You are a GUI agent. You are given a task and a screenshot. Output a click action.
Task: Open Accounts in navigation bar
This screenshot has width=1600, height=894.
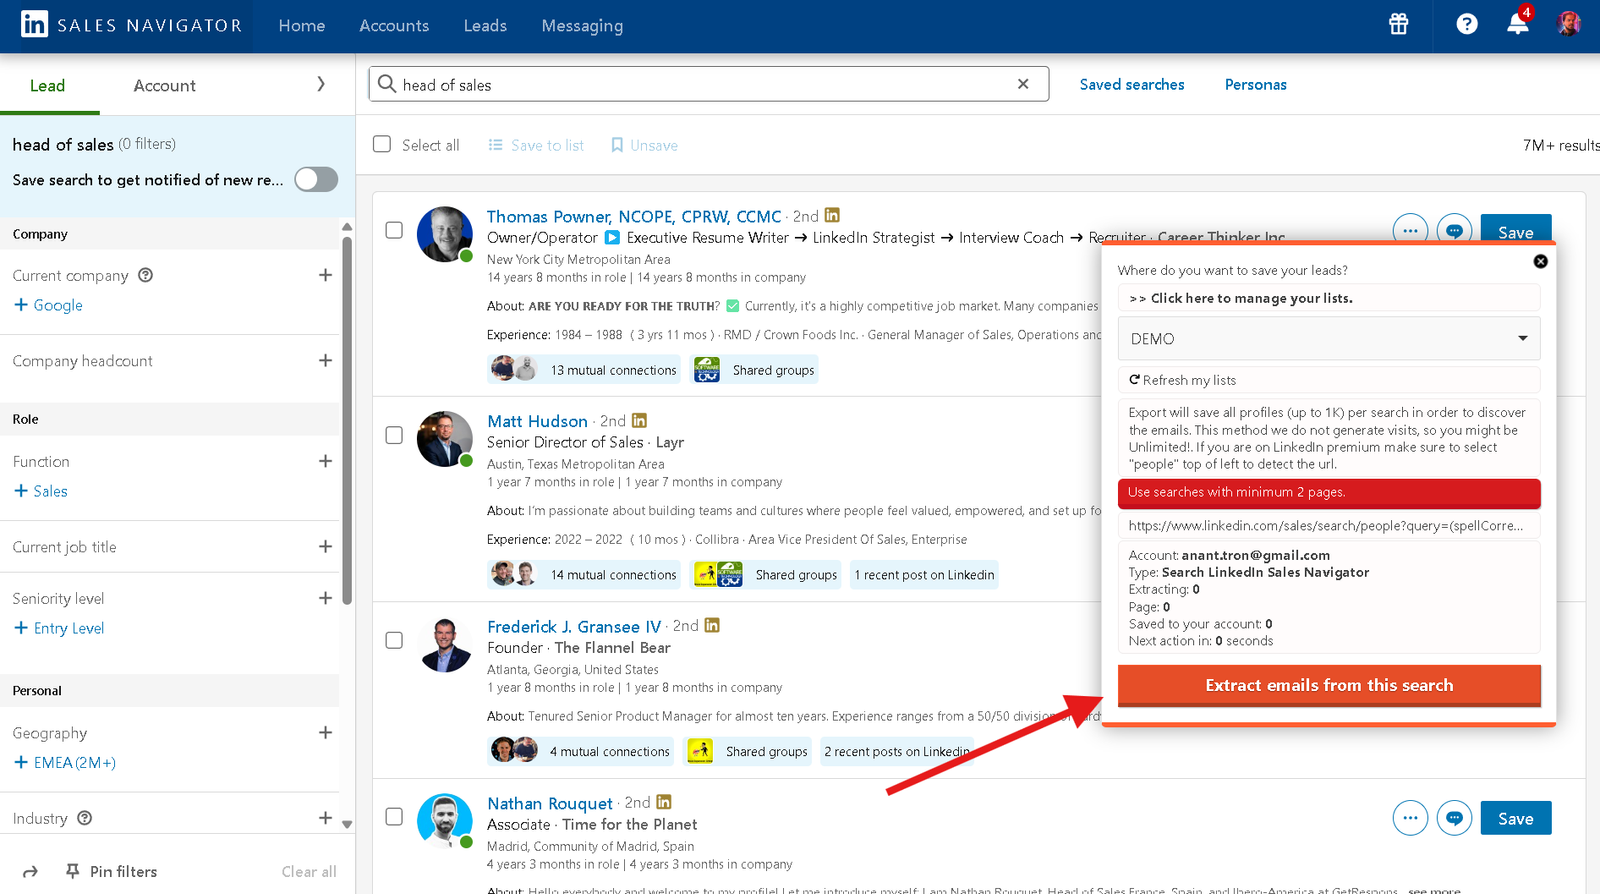click(394, 26)
